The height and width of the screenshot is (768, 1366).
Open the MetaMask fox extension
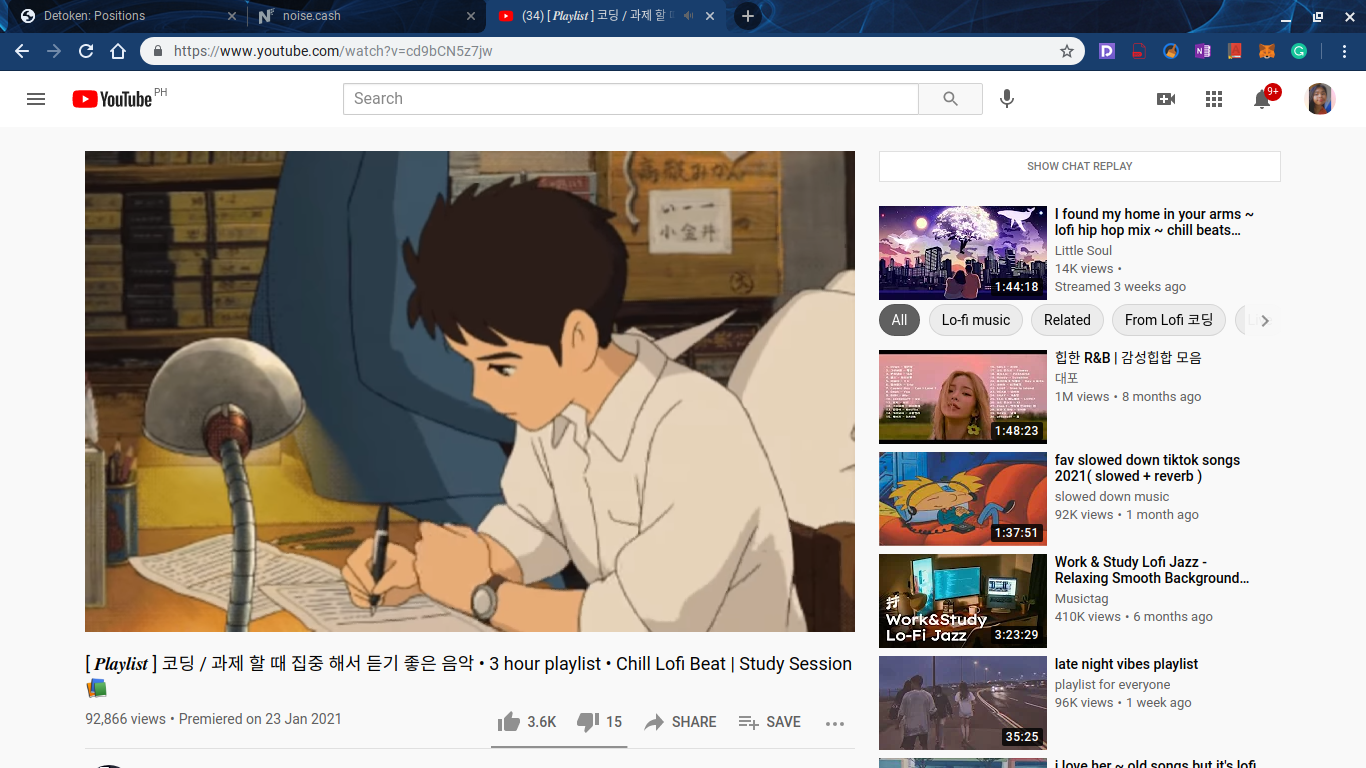point(1267,51)
